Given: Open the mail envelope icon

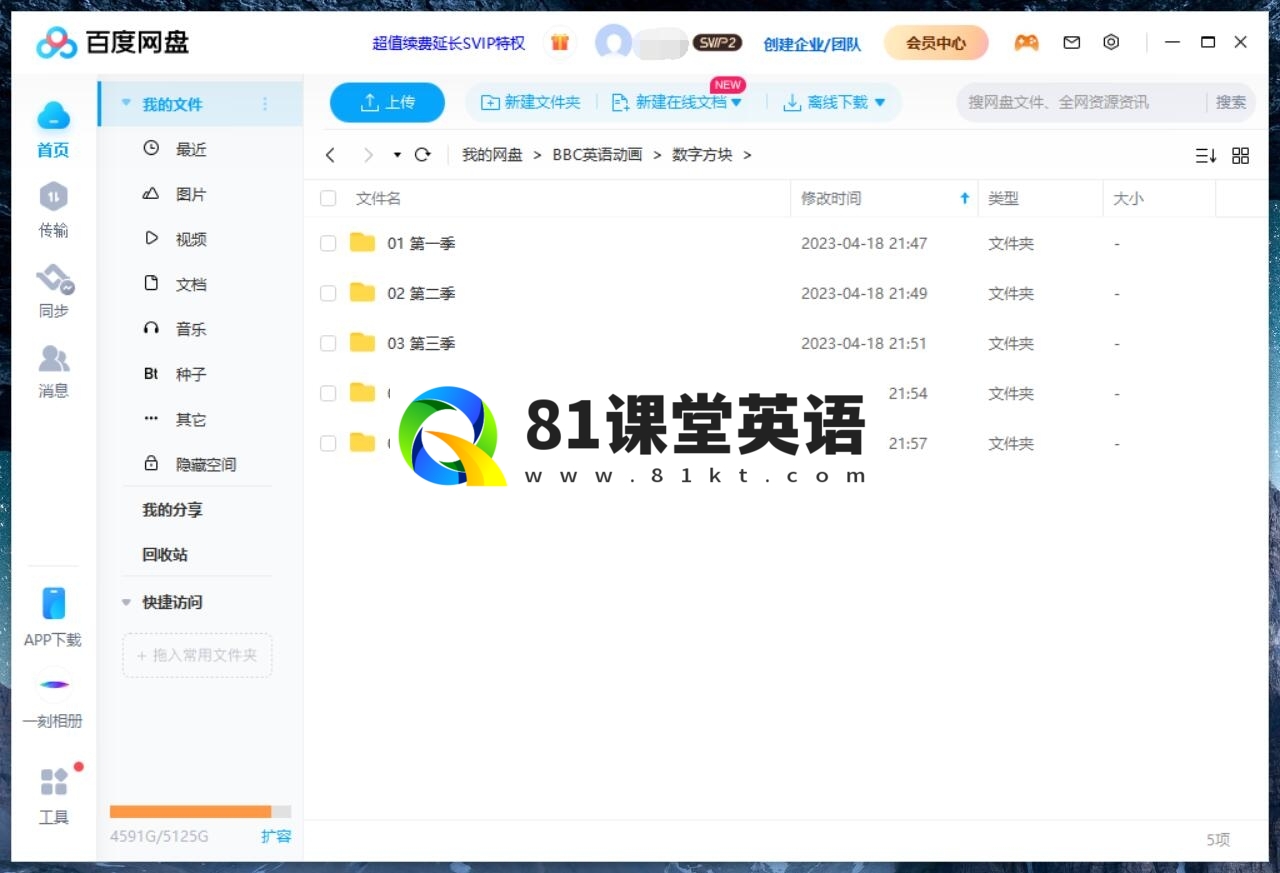Looking at the screenshot, I should [1071, 43].
